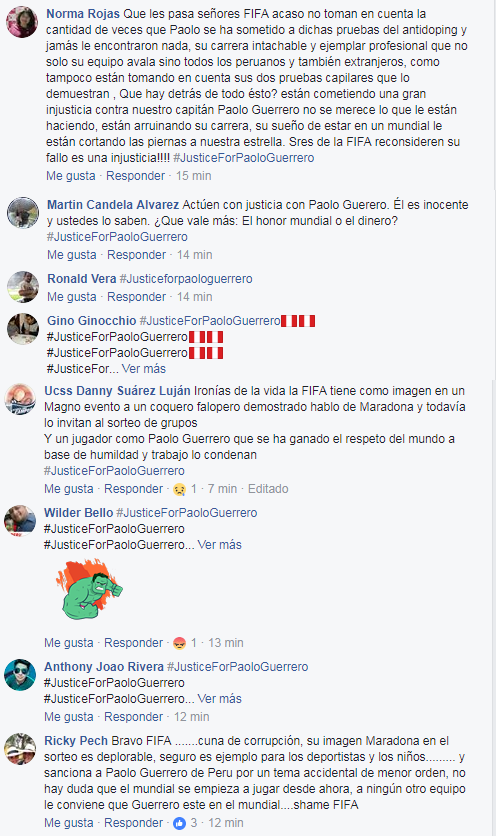The width and height of the screenshot is (496, 836).
Task: Click the sad reaction emoji on Danny's comment
Action: tap(180, 489)
